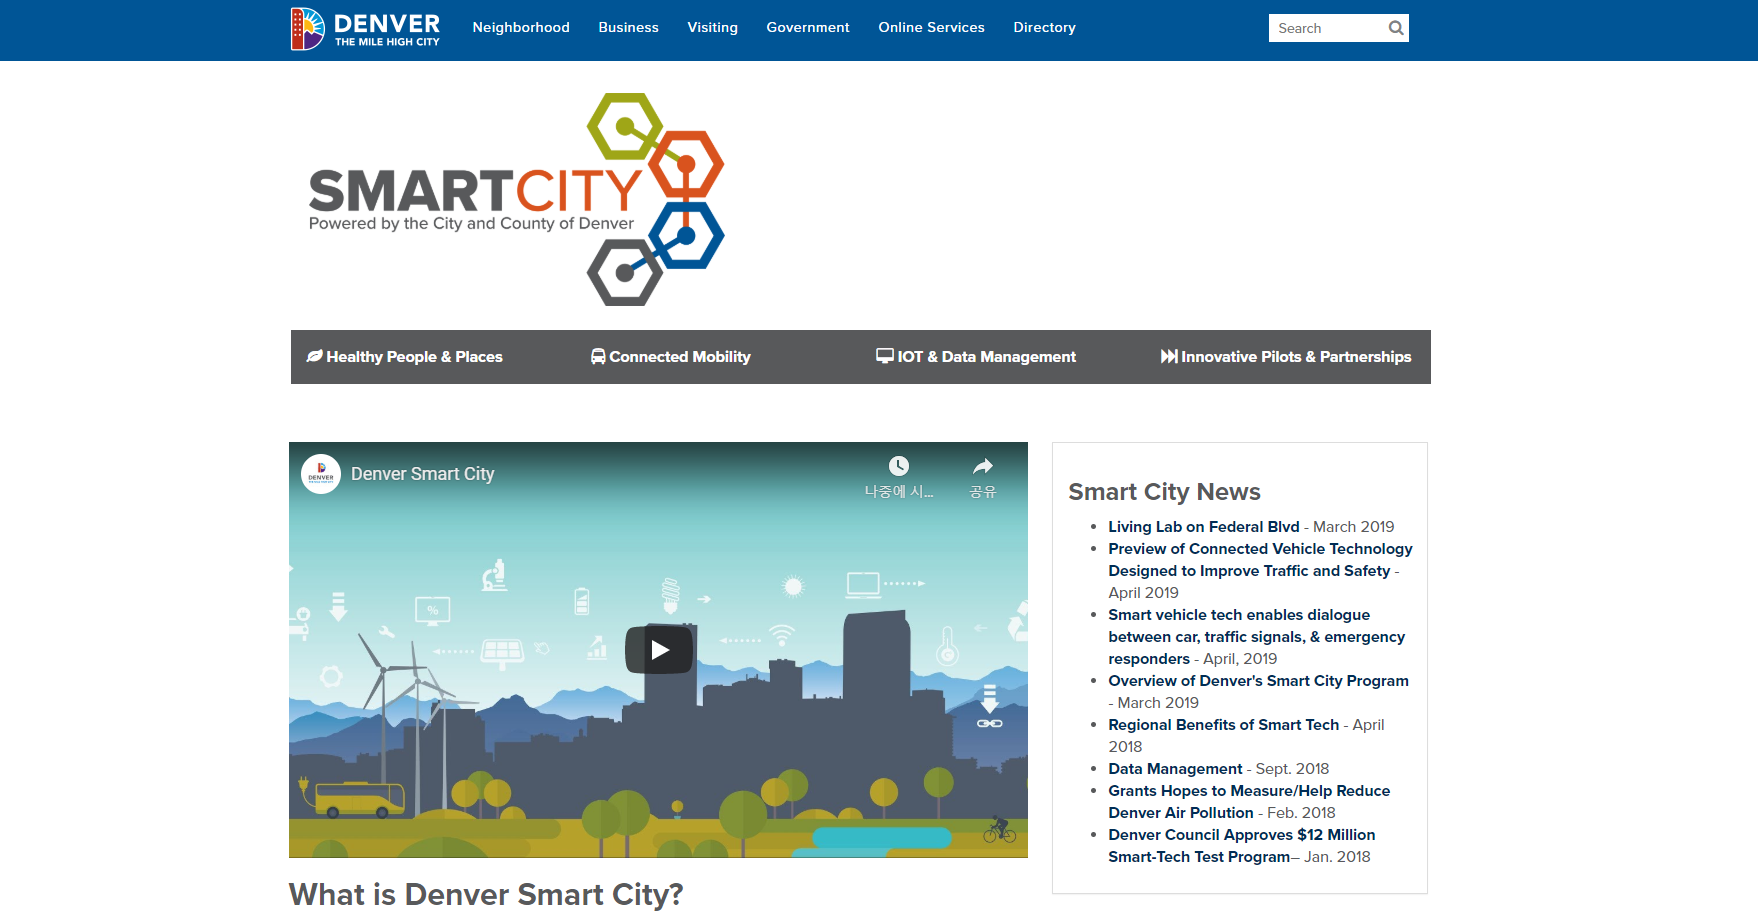Open the Online Services menu
Viewport: 1758px width, 919px height.
click(x=931, y=28)
